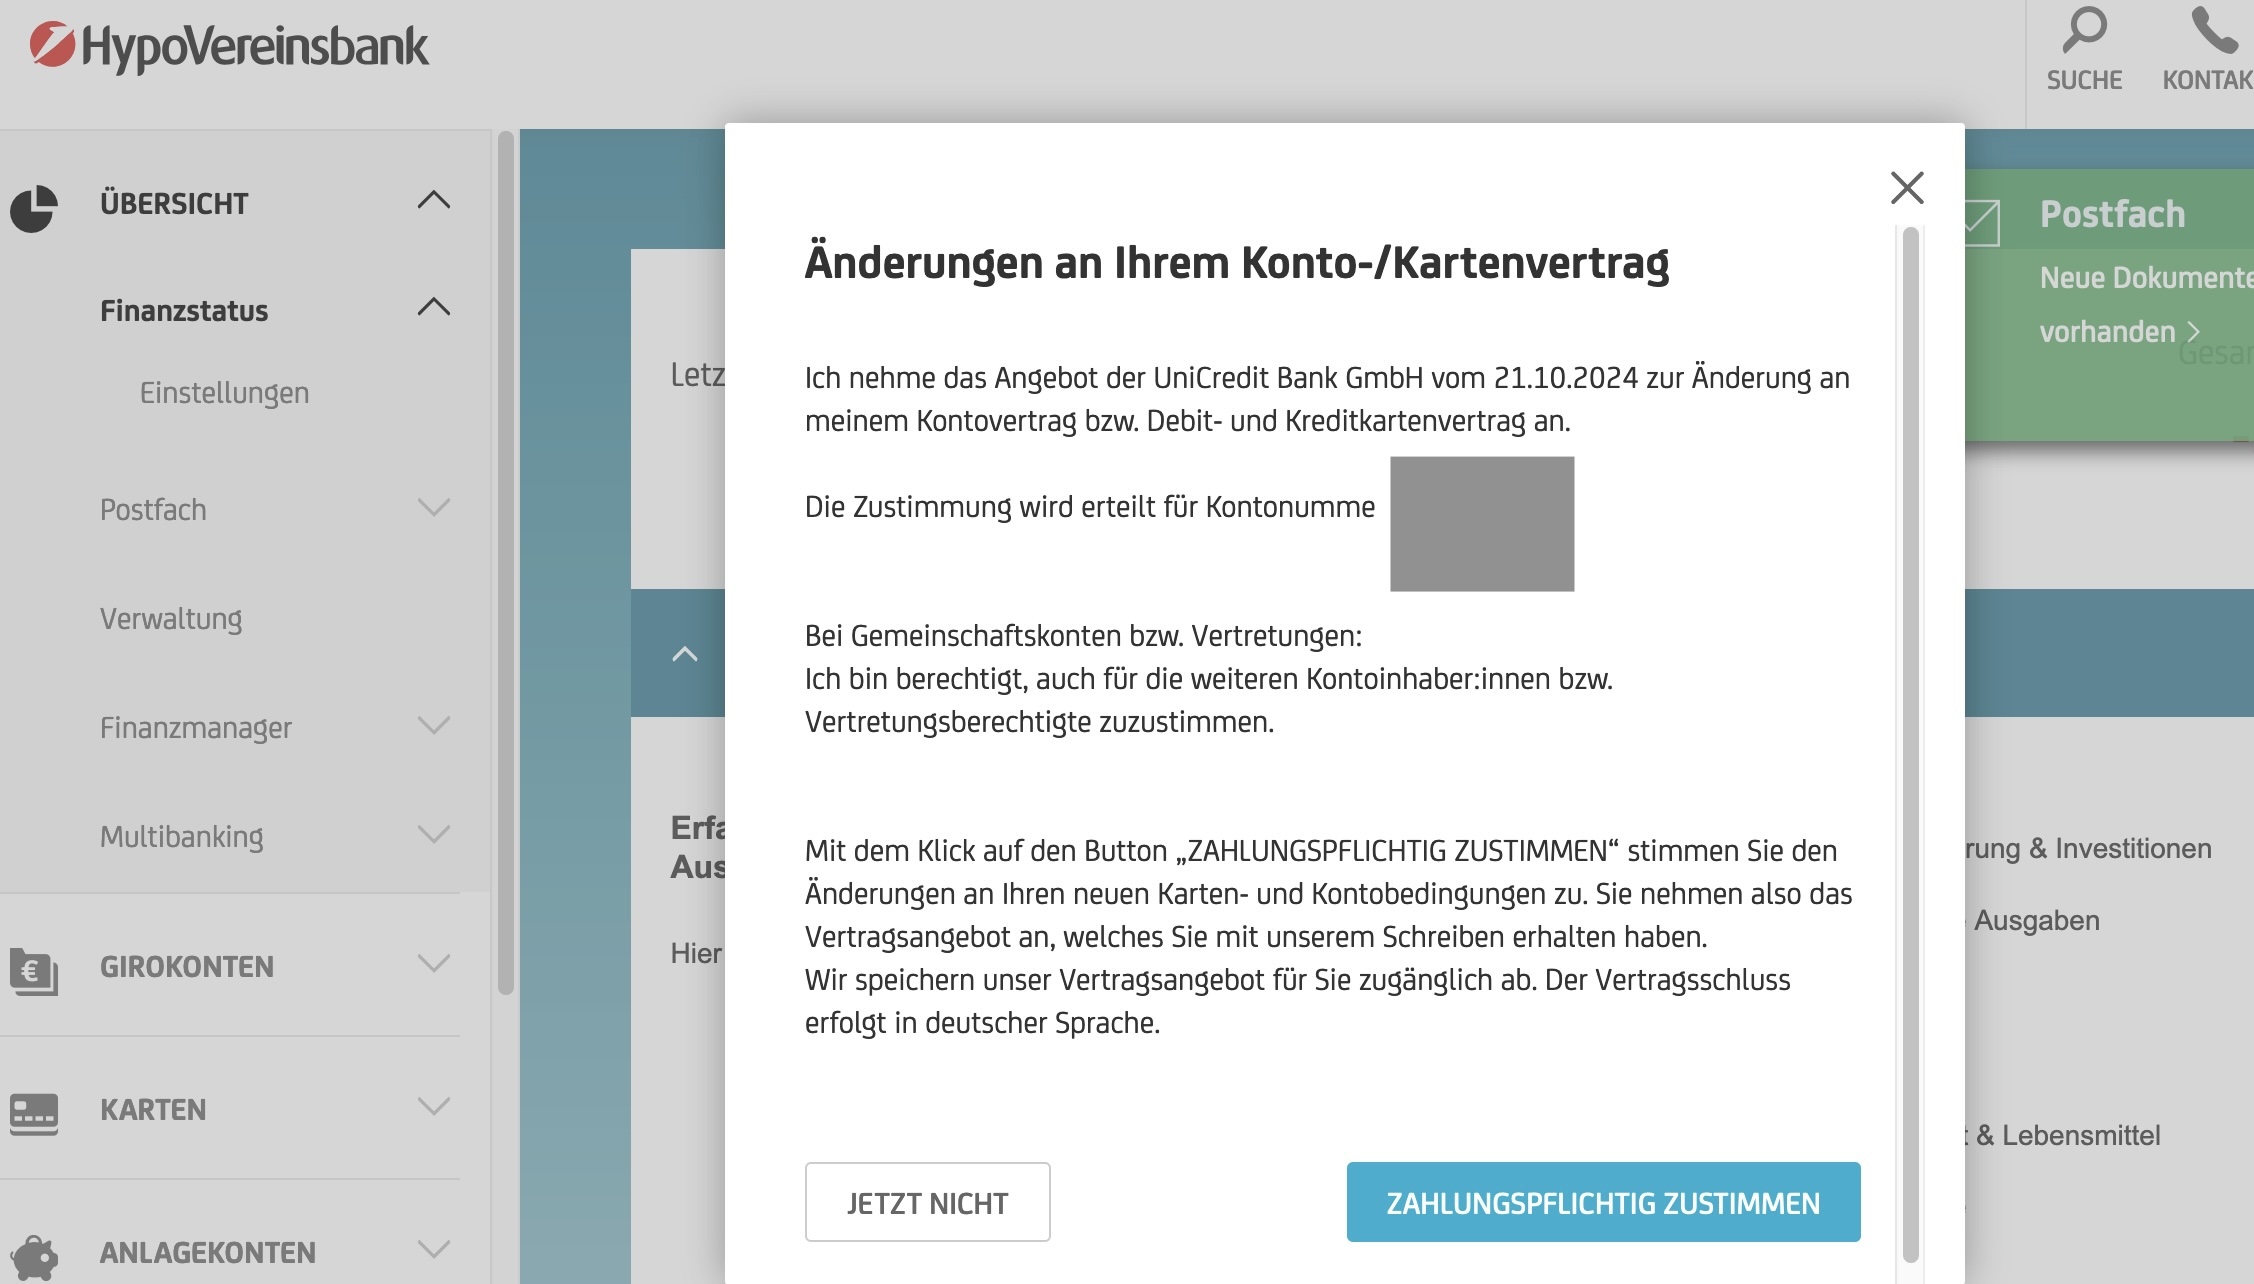Click the Karten card icon
Screen dimensions: 2254x1284
pyautogui.click(x=34, y=1113)
